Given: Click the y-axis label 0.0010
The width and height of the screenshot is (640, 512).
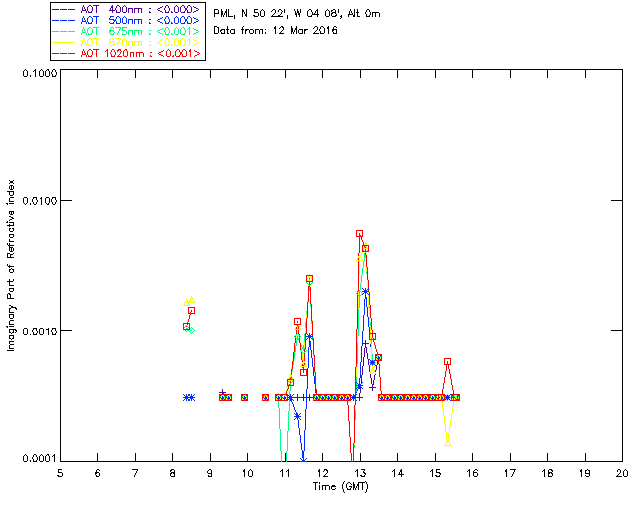Looking at the screenshot, I should [39, 331].
